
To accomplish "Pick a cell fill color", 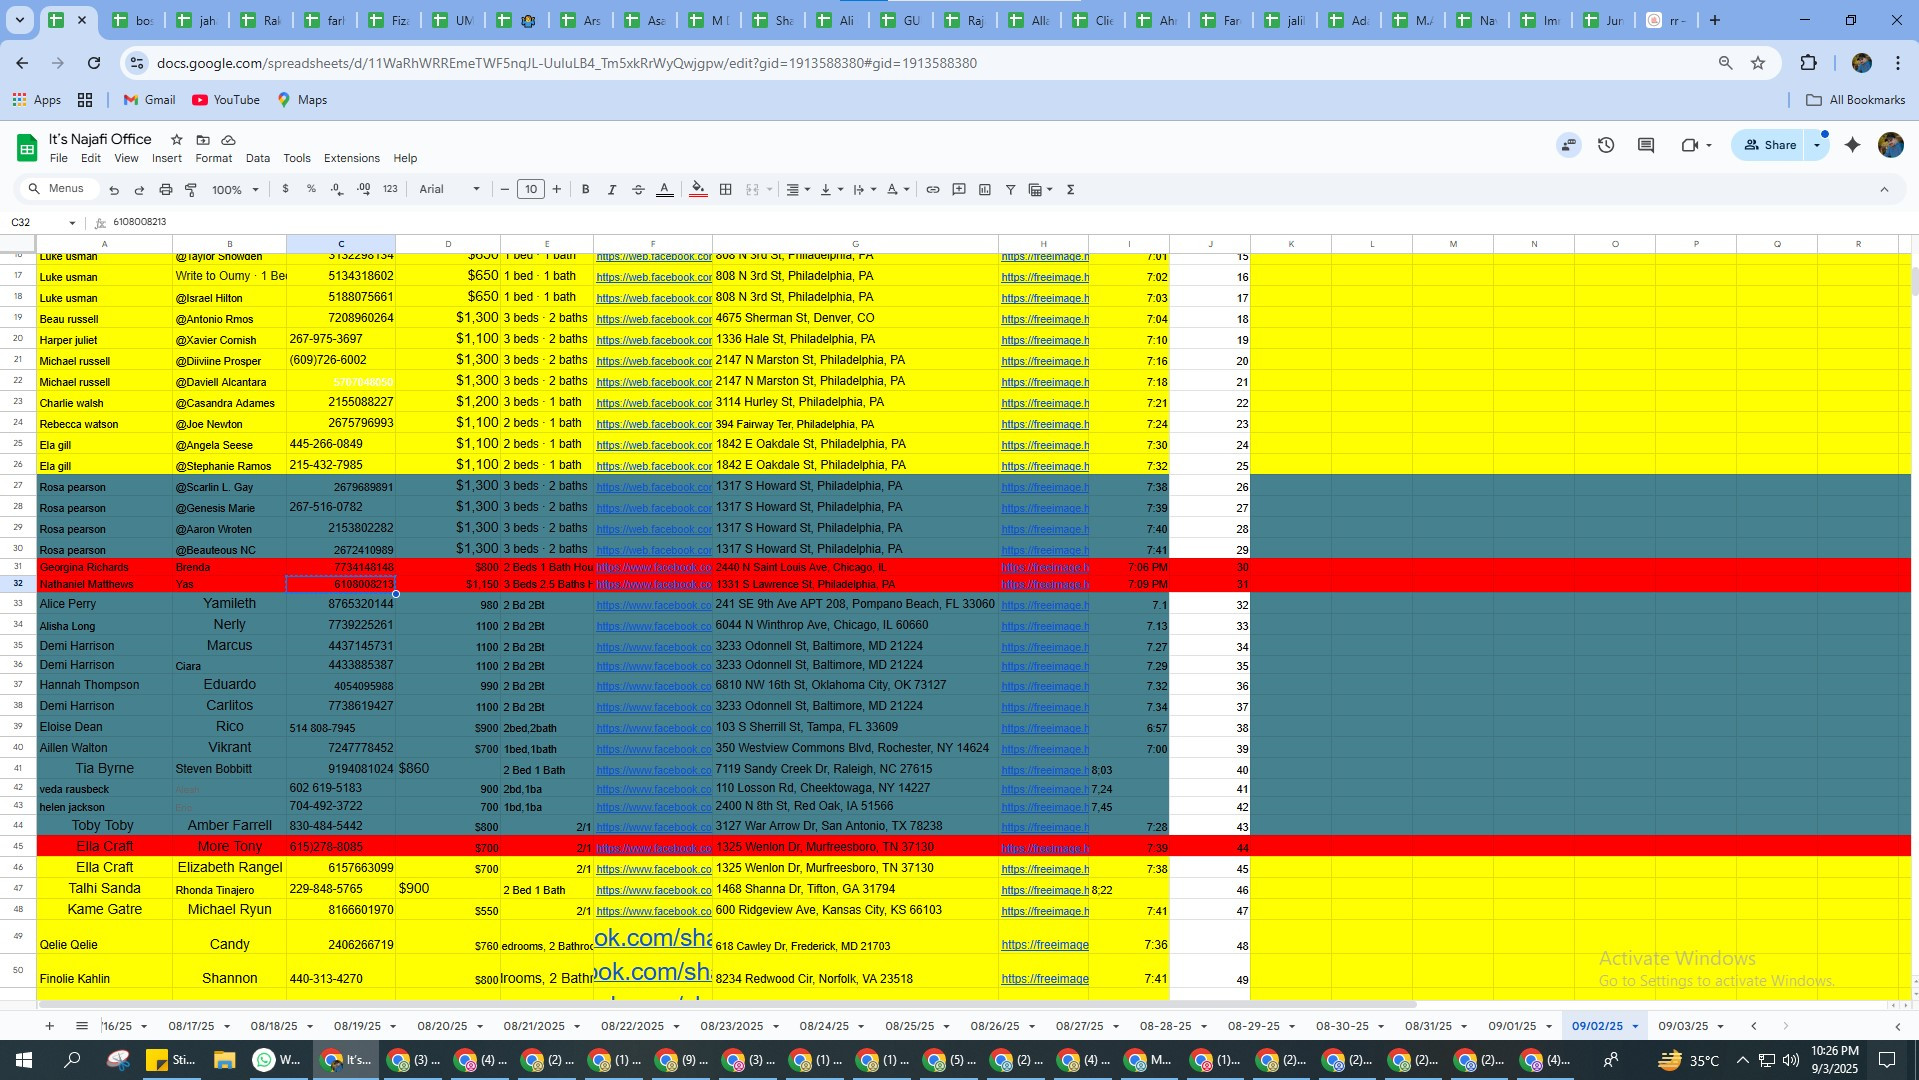I will (699, 189).
